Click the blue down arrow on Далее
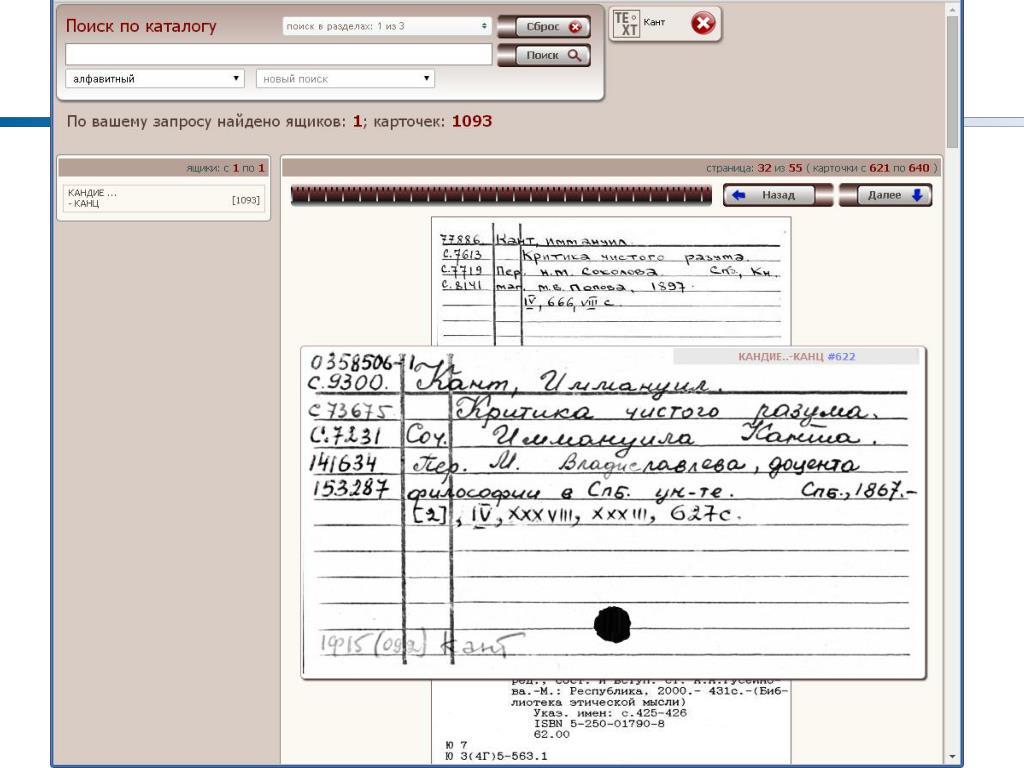Image resolution: width=1024 pixels, height=768 pixels. [917, 195]
